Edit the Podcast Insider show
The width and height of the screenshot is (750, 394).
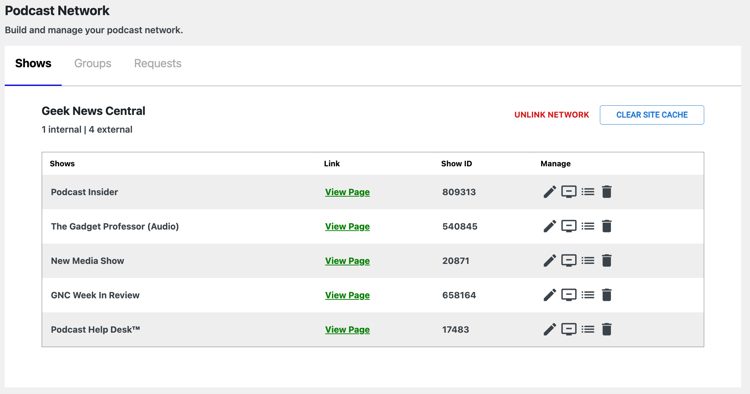(550, 192)
